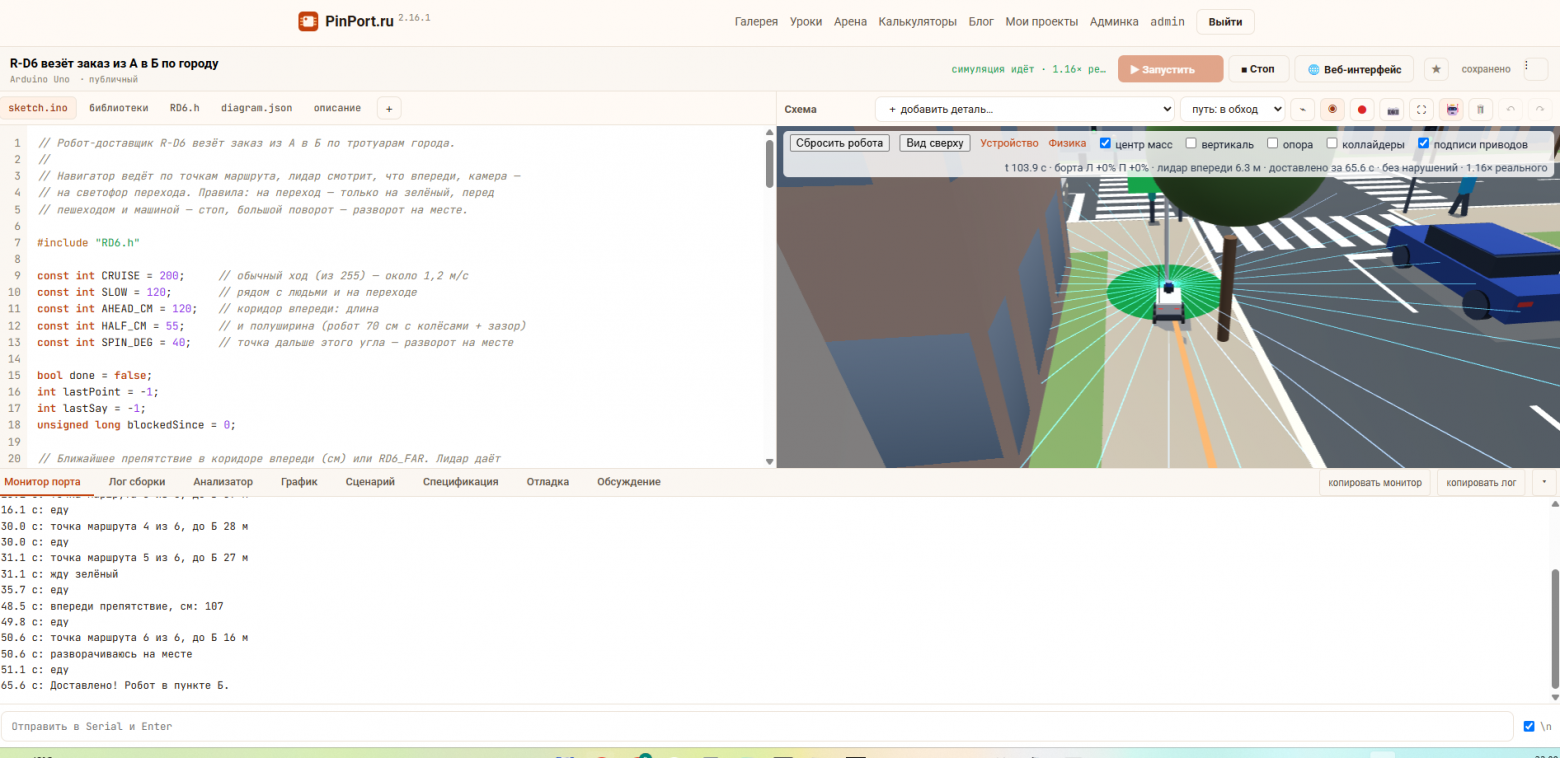1560x758 pixels.
Task: Take a snapshot with the camera icon
Action: point(1392,109)
